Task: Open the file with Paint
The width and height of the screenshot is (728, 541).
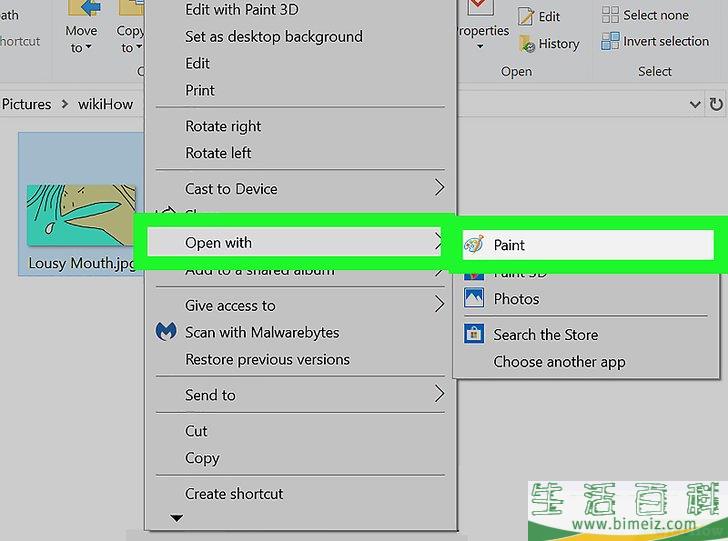Action: coord(588,245)
